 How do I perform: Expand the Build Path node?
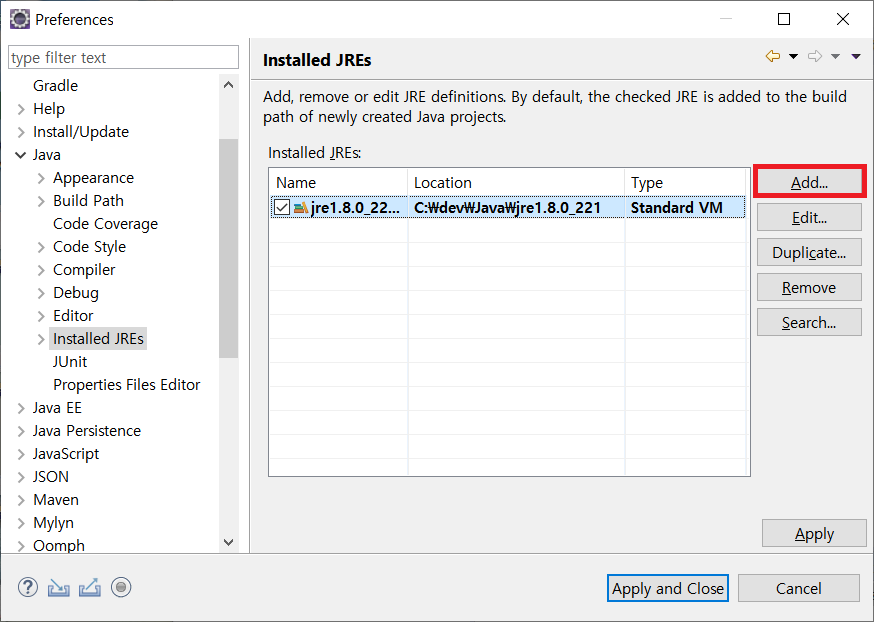click(41, 201)
